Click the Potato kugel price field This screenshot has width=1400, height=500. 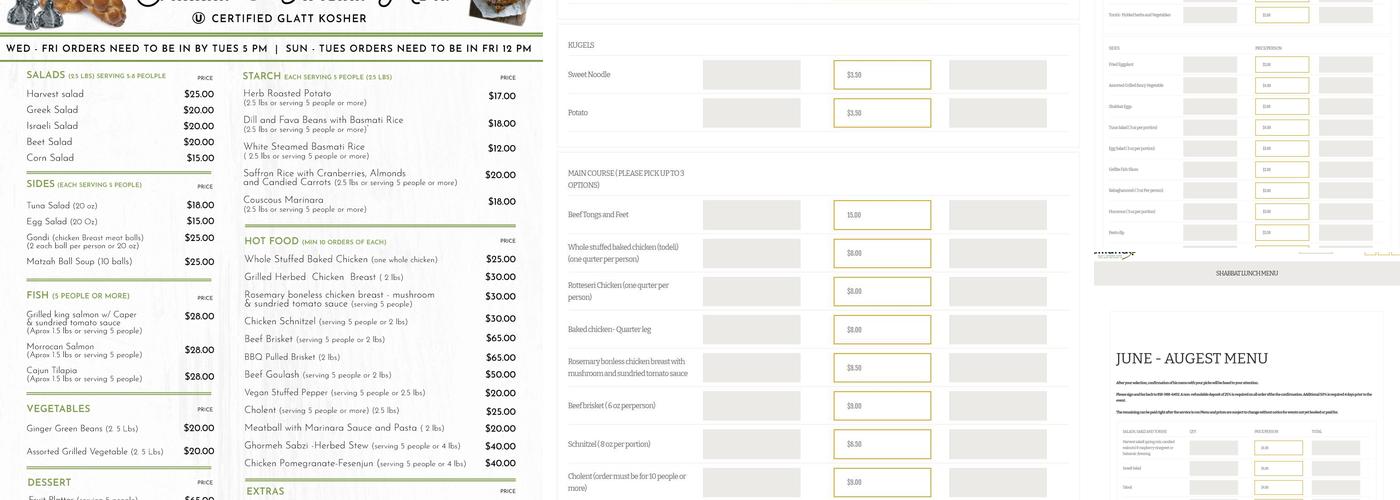881,113
